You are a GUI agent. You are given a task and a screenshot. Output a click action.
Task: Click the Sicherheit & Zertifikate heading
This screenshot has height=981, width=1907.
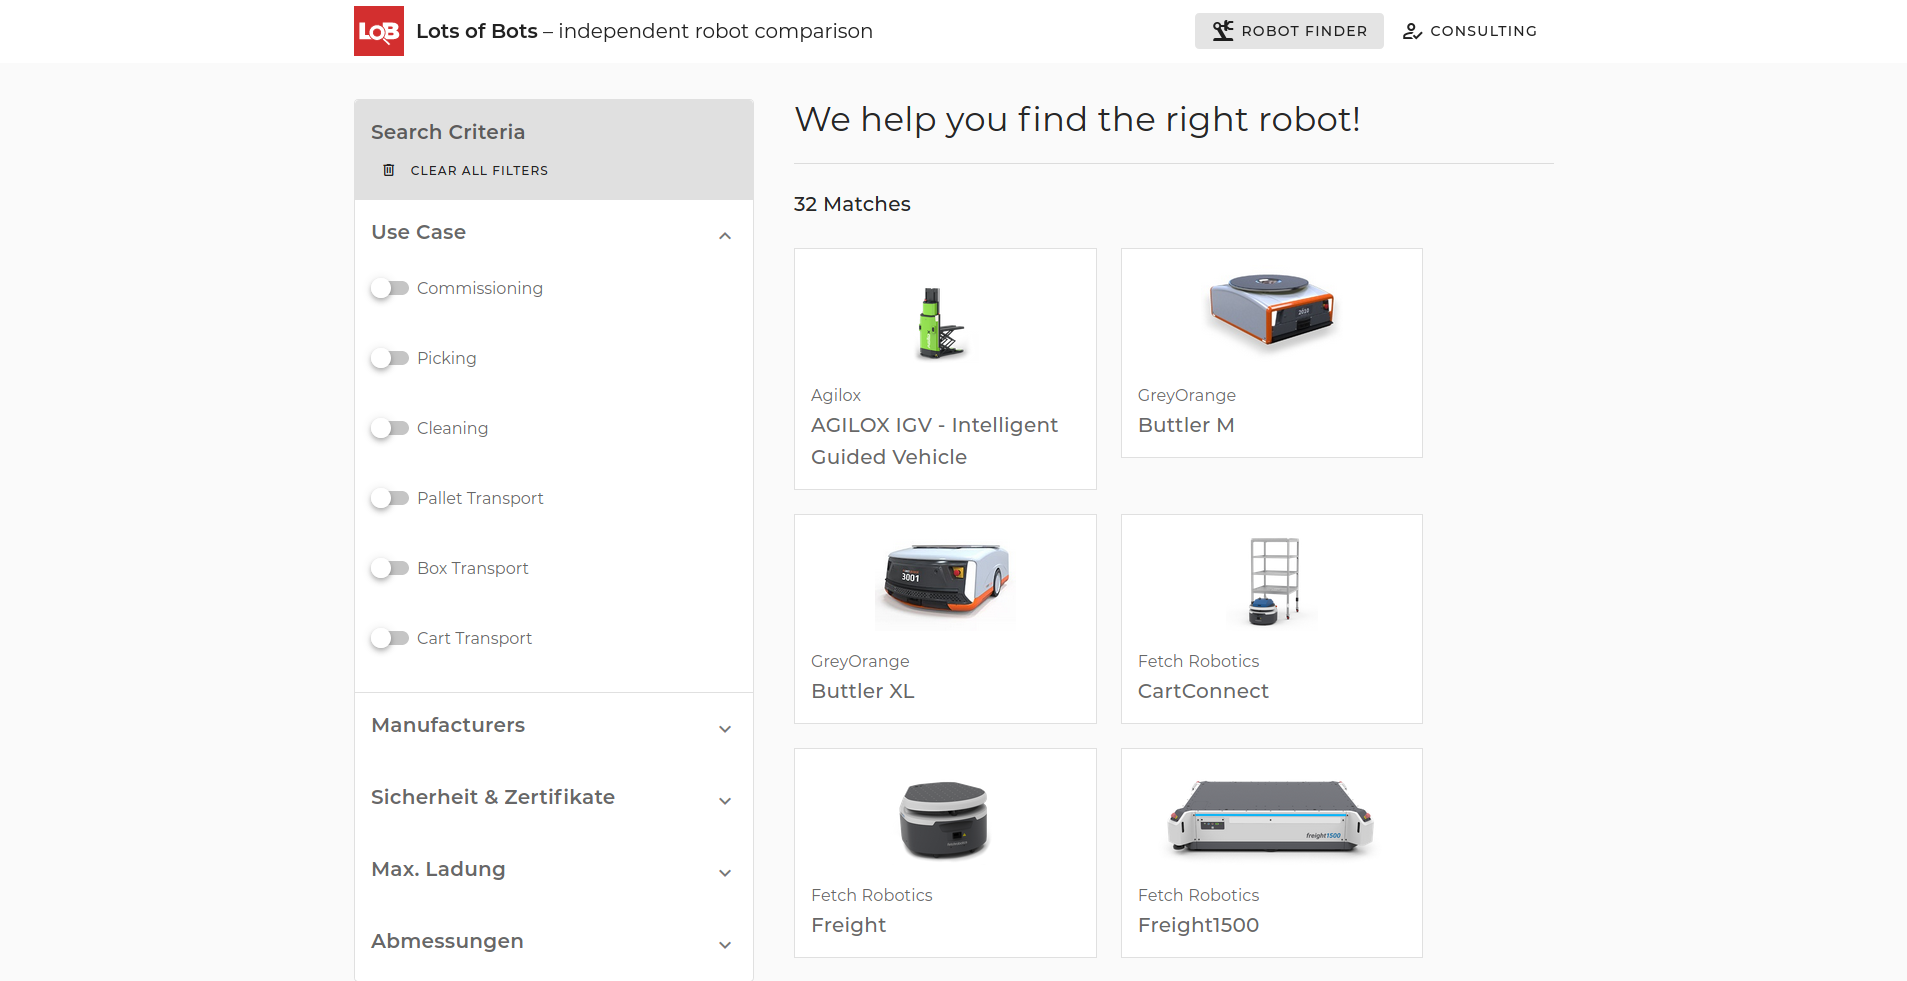(x=493, y=797)
